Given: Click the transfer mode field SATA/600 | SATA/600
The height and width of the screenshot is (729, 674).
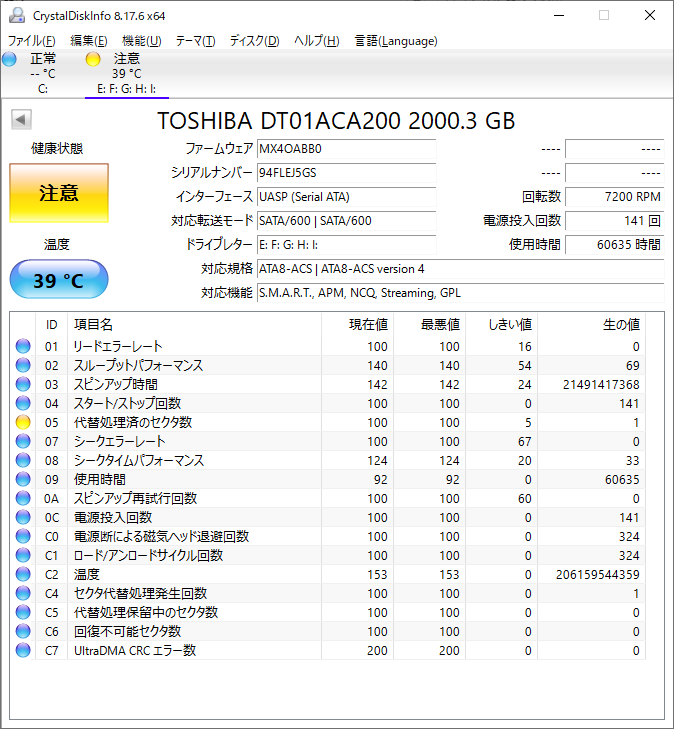Looking at the screenshot, I should point(346,221).
